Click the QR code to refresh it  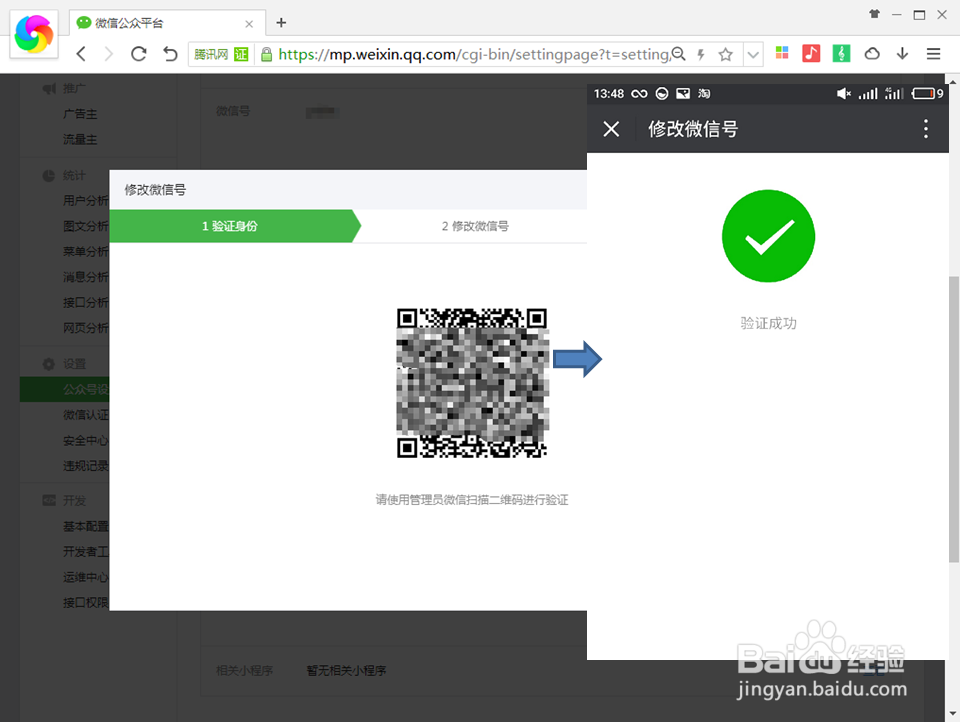click(x=472, y=381)
